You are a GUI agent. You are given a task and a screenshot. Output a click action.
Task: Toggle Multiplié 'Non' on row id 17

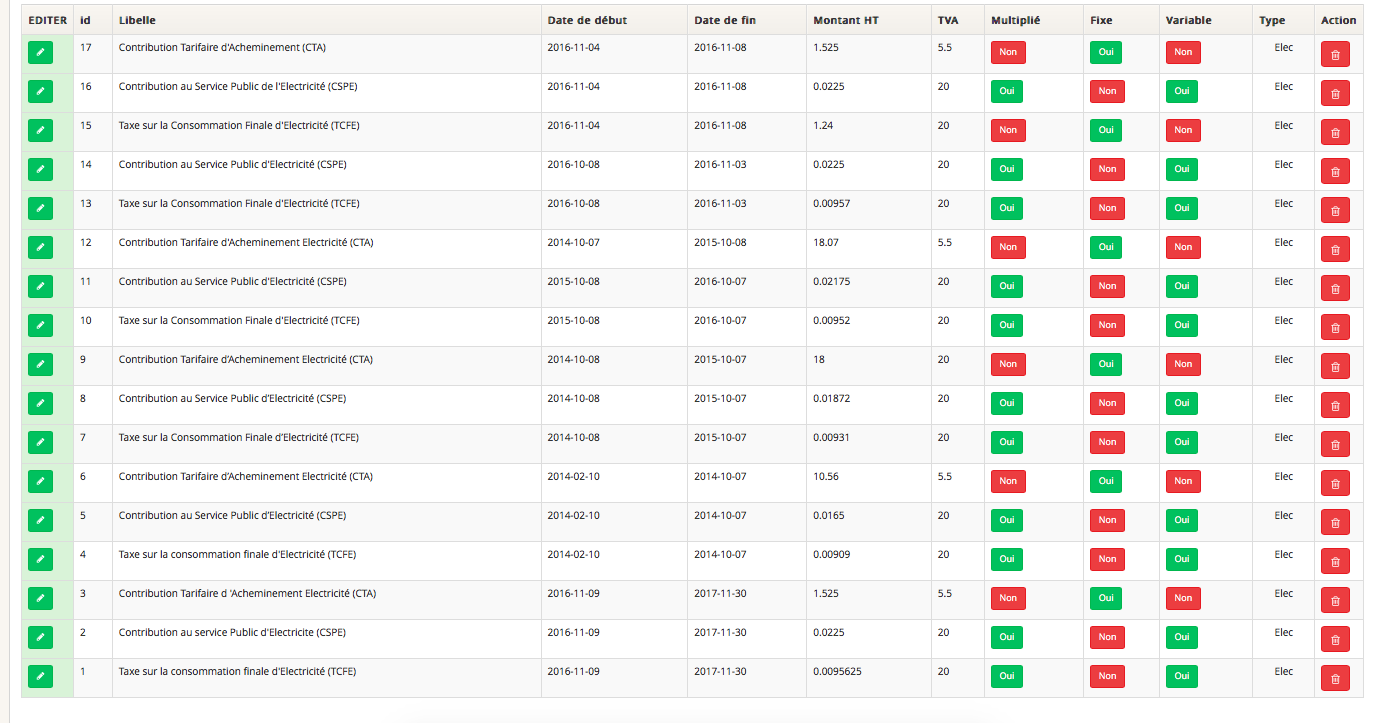[x=1008, y=52]
